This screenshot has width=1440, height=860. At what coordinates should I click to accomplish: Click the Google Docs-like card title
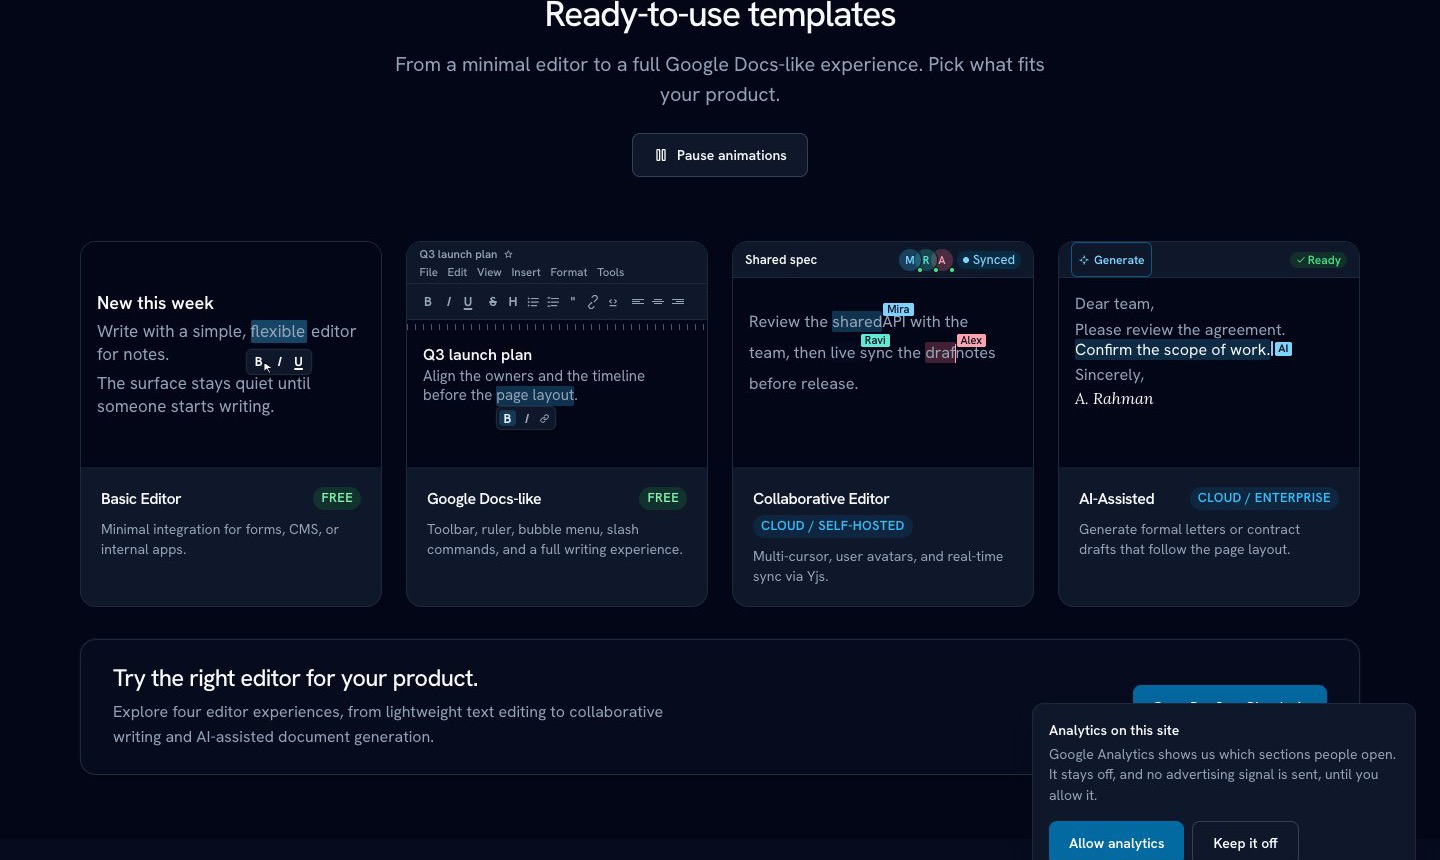point(484,498)
